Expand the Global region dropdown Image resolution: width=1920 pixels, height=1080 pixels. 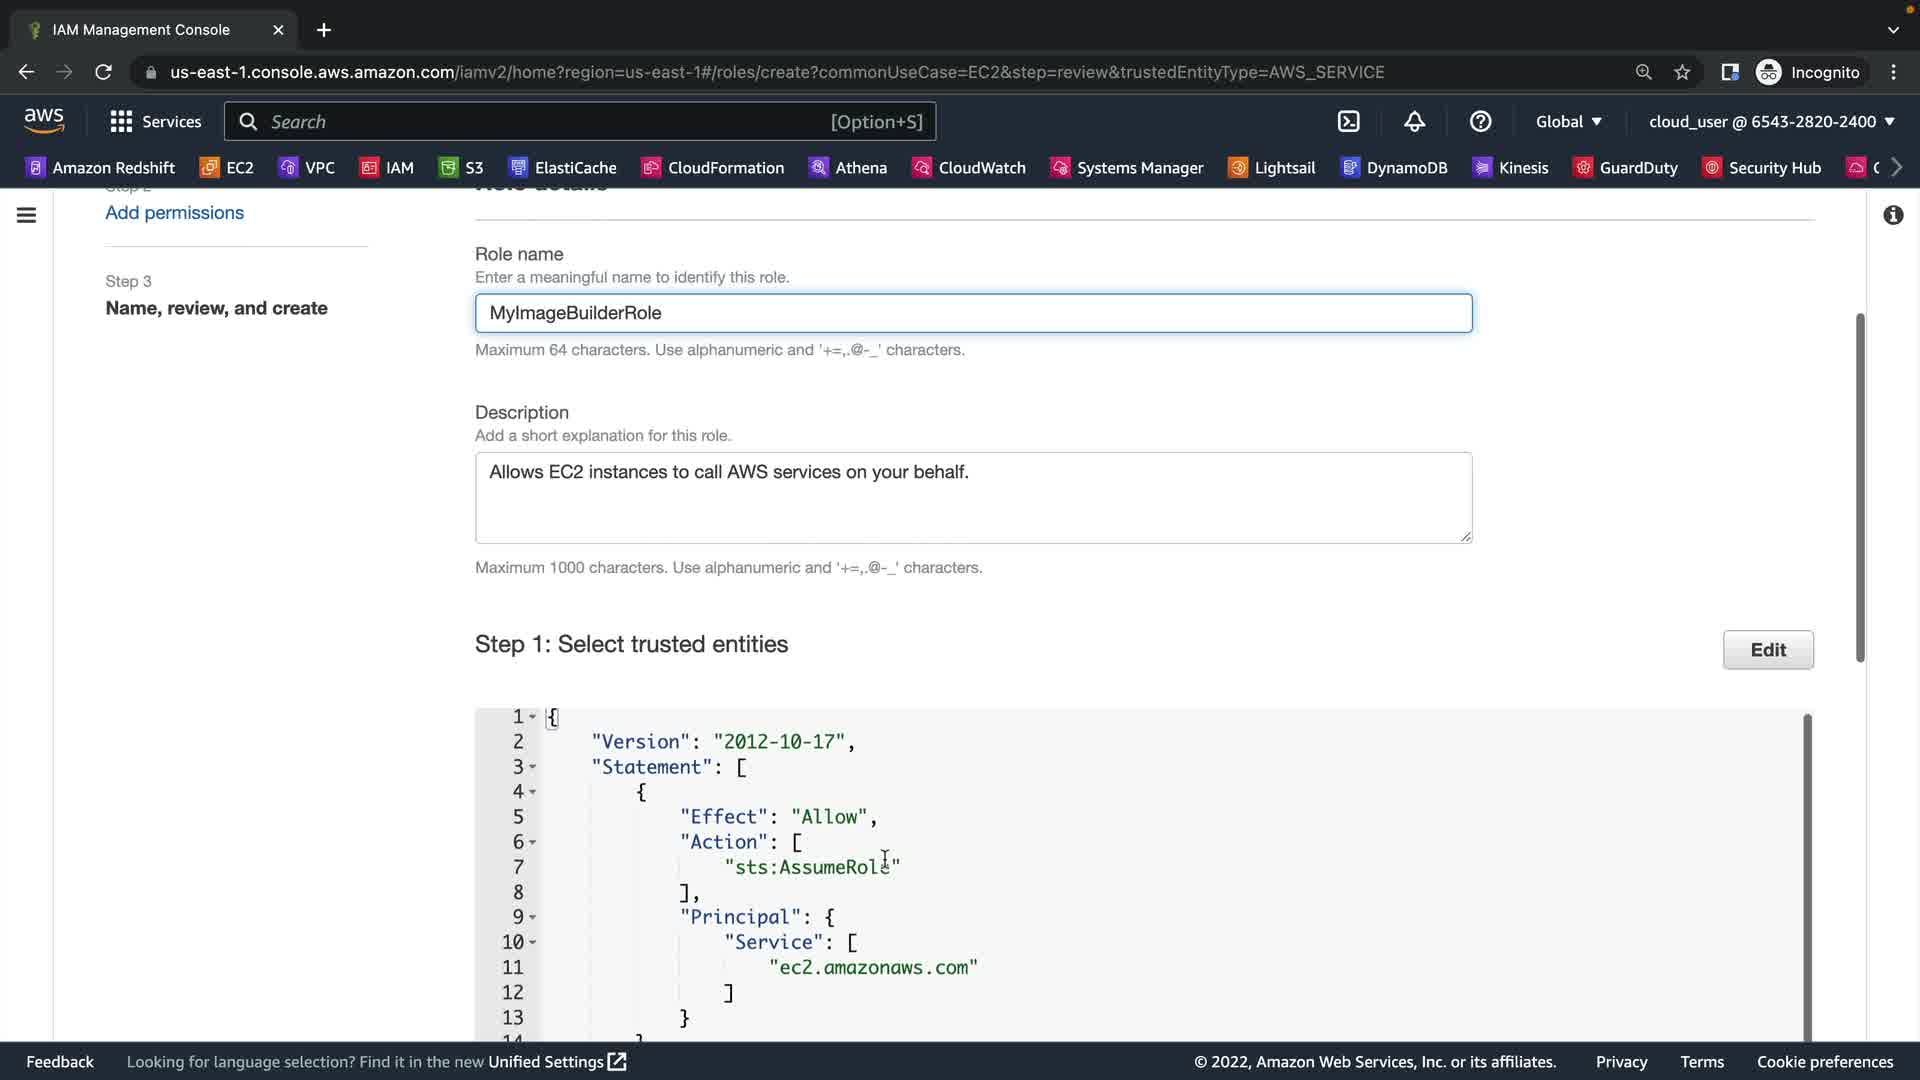click(1569, 121)
